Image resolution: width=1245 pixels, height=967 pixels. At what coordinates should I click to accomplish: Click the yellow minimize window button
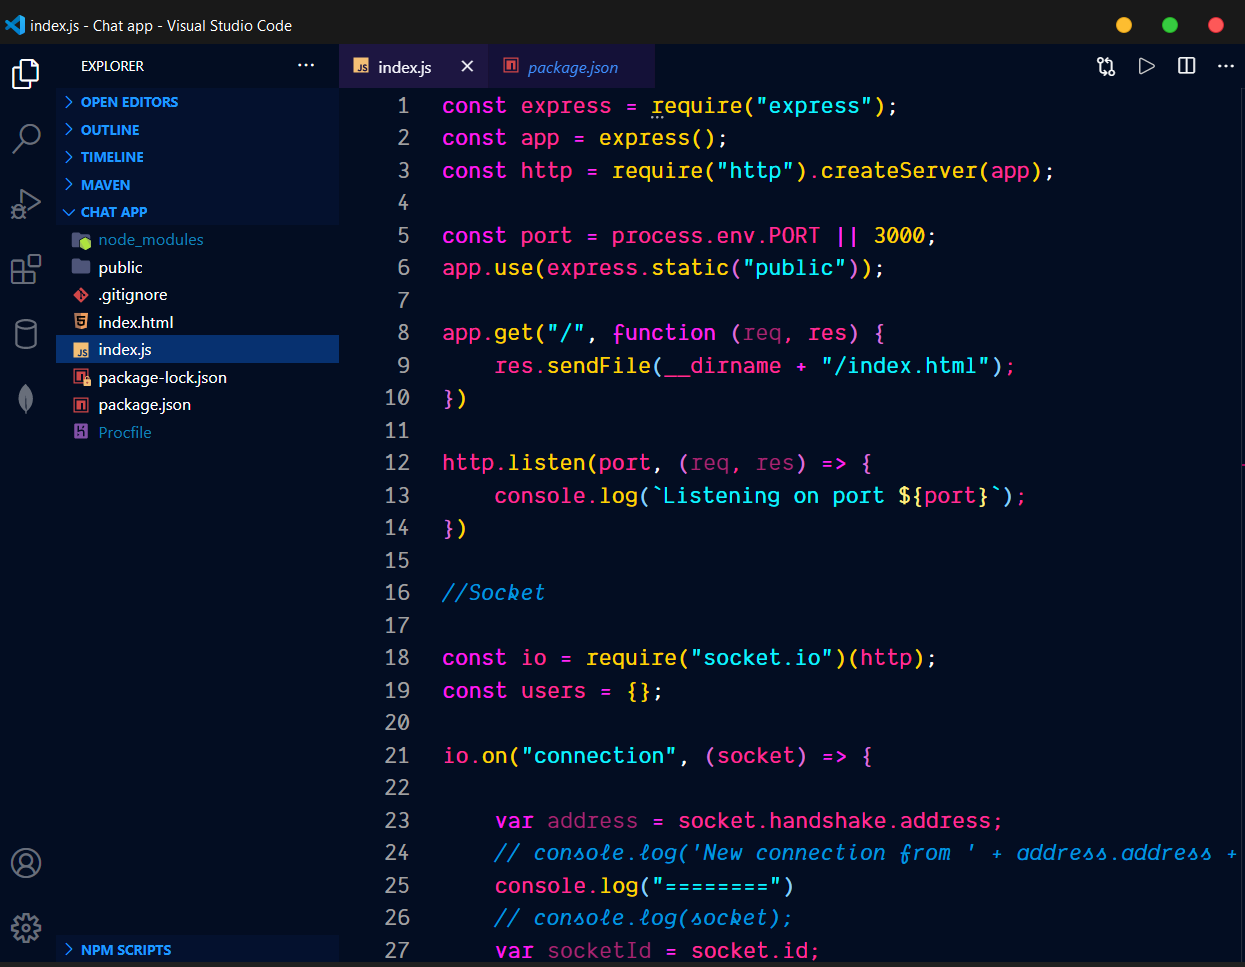point(1124,25)
